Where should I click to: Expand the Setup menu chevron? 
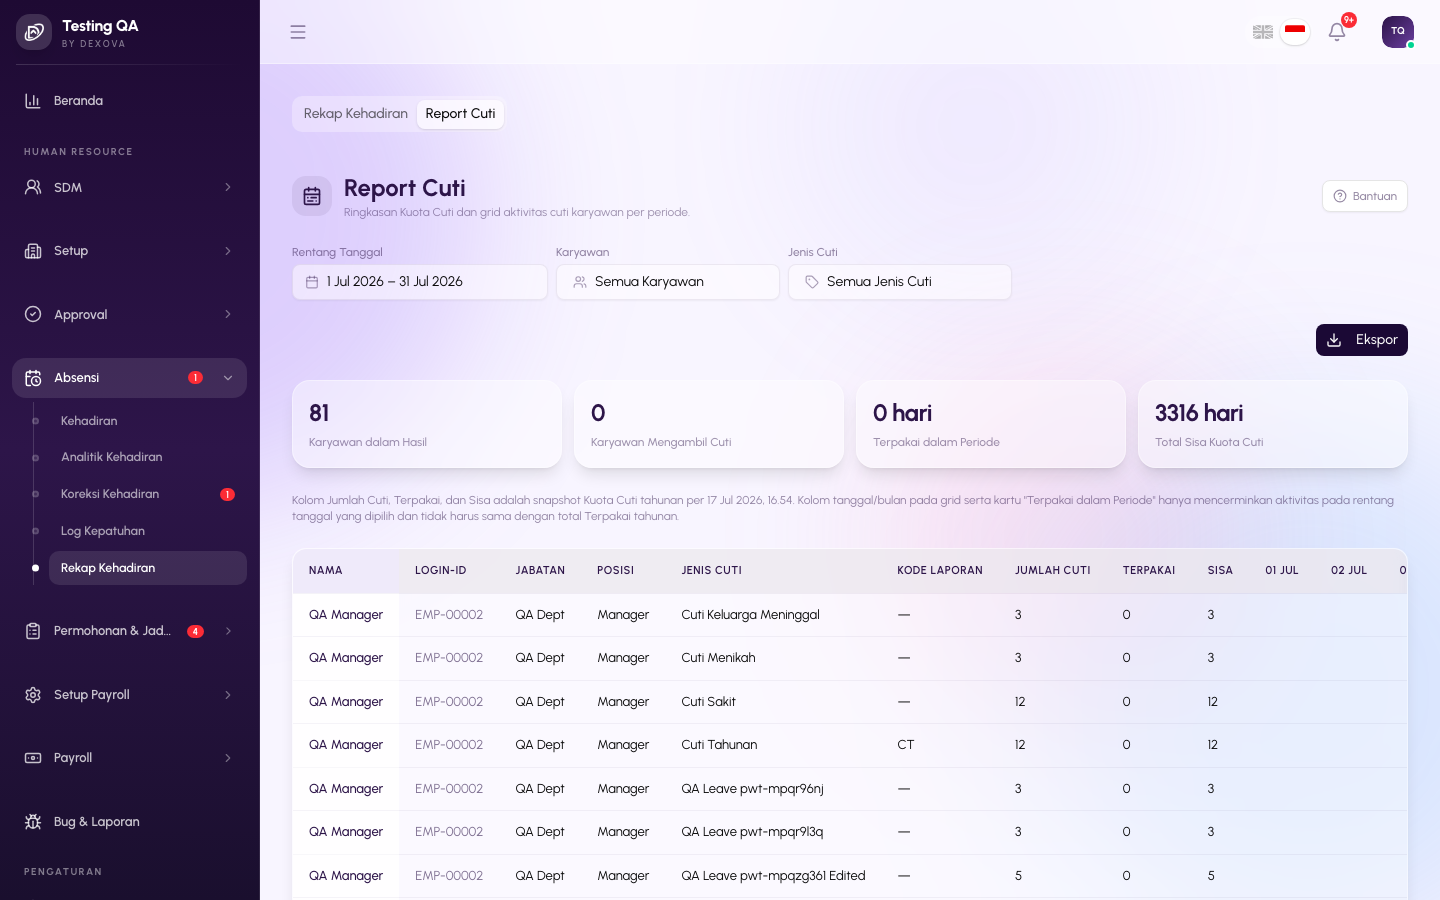point(228,251)
